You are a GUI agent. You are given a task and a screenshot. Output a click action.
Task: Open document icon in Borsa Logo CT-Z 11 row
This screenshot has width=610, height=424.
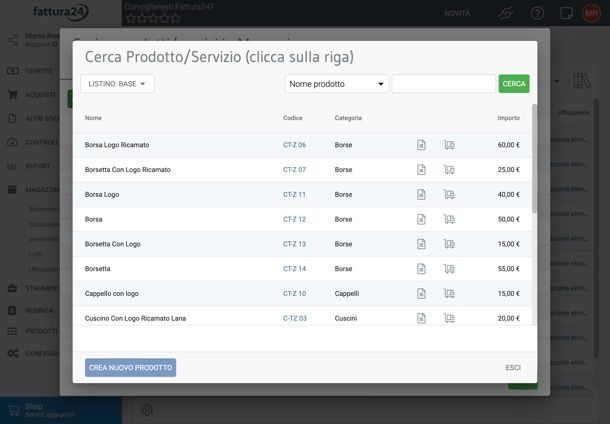421,194
